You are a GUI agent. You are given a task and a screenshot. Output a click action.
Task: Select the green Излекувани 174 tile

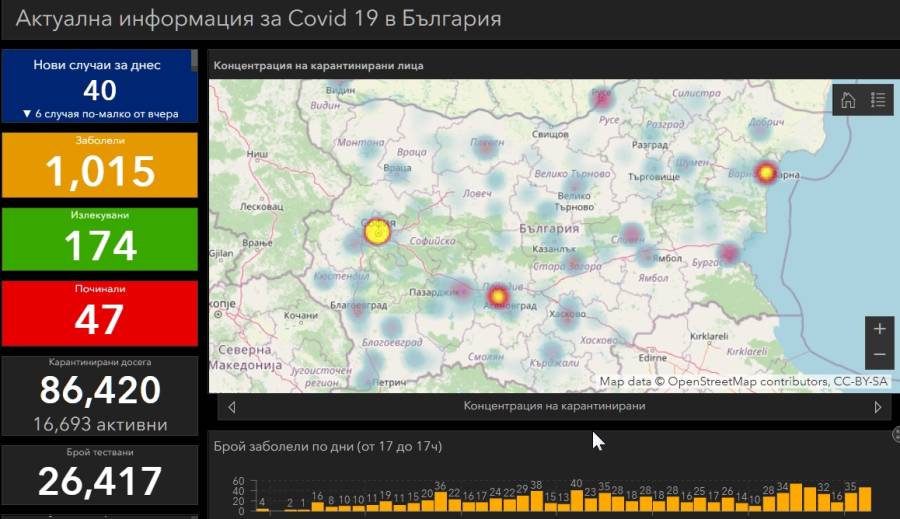(100, 239)
